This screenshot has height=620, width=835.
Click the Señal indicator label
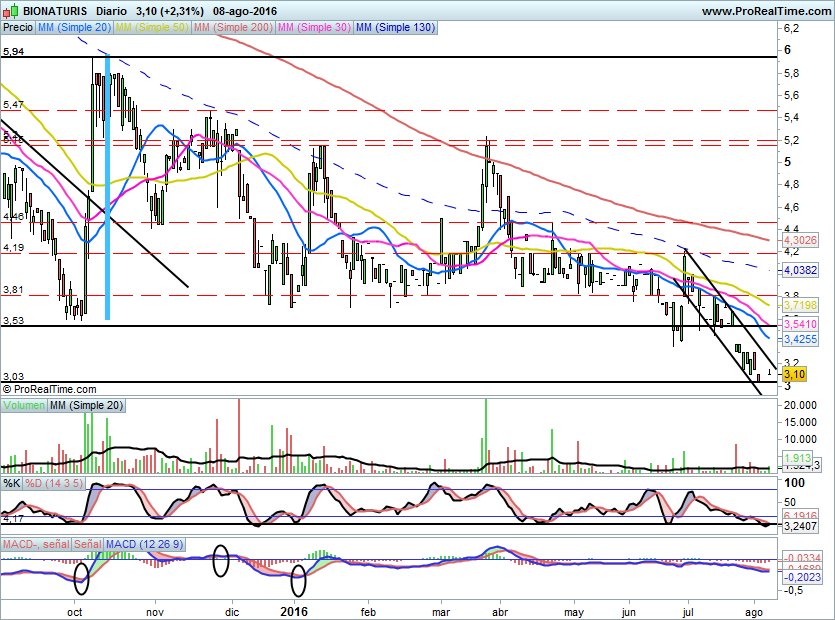tap(88, 544)
